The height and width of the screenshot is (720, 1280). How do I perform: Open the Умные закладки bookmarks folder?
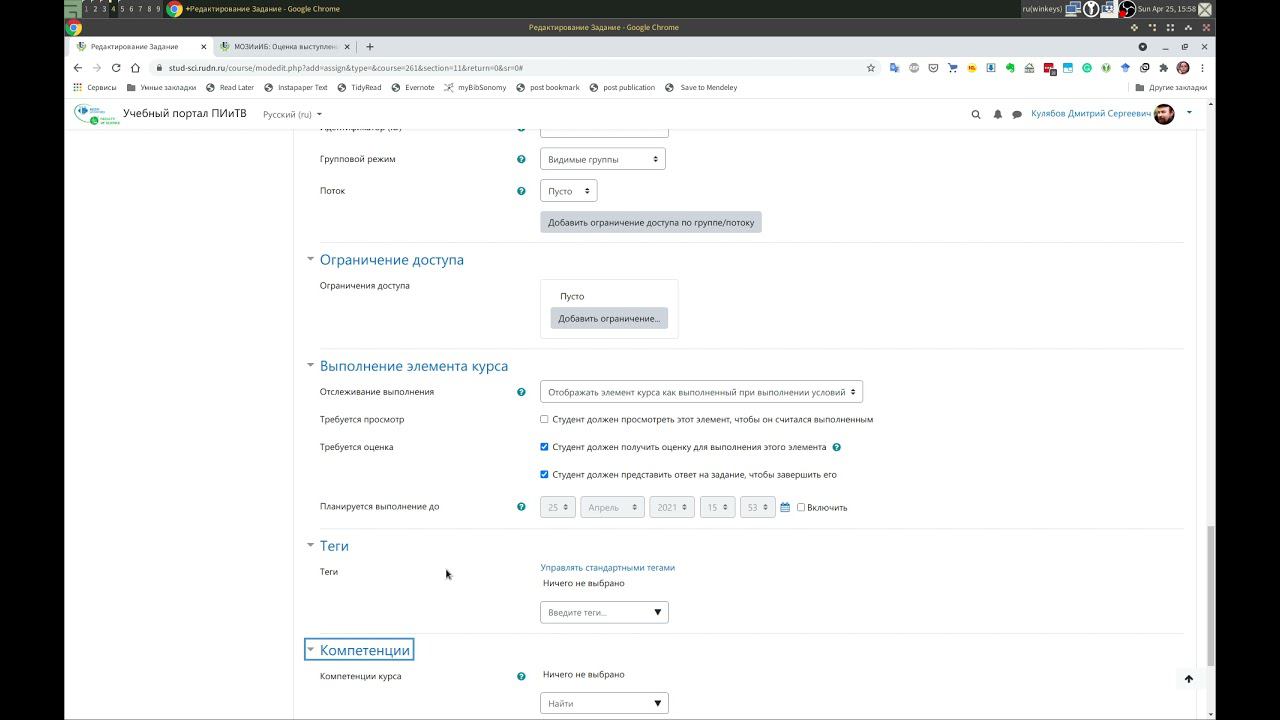click(161, 87)
